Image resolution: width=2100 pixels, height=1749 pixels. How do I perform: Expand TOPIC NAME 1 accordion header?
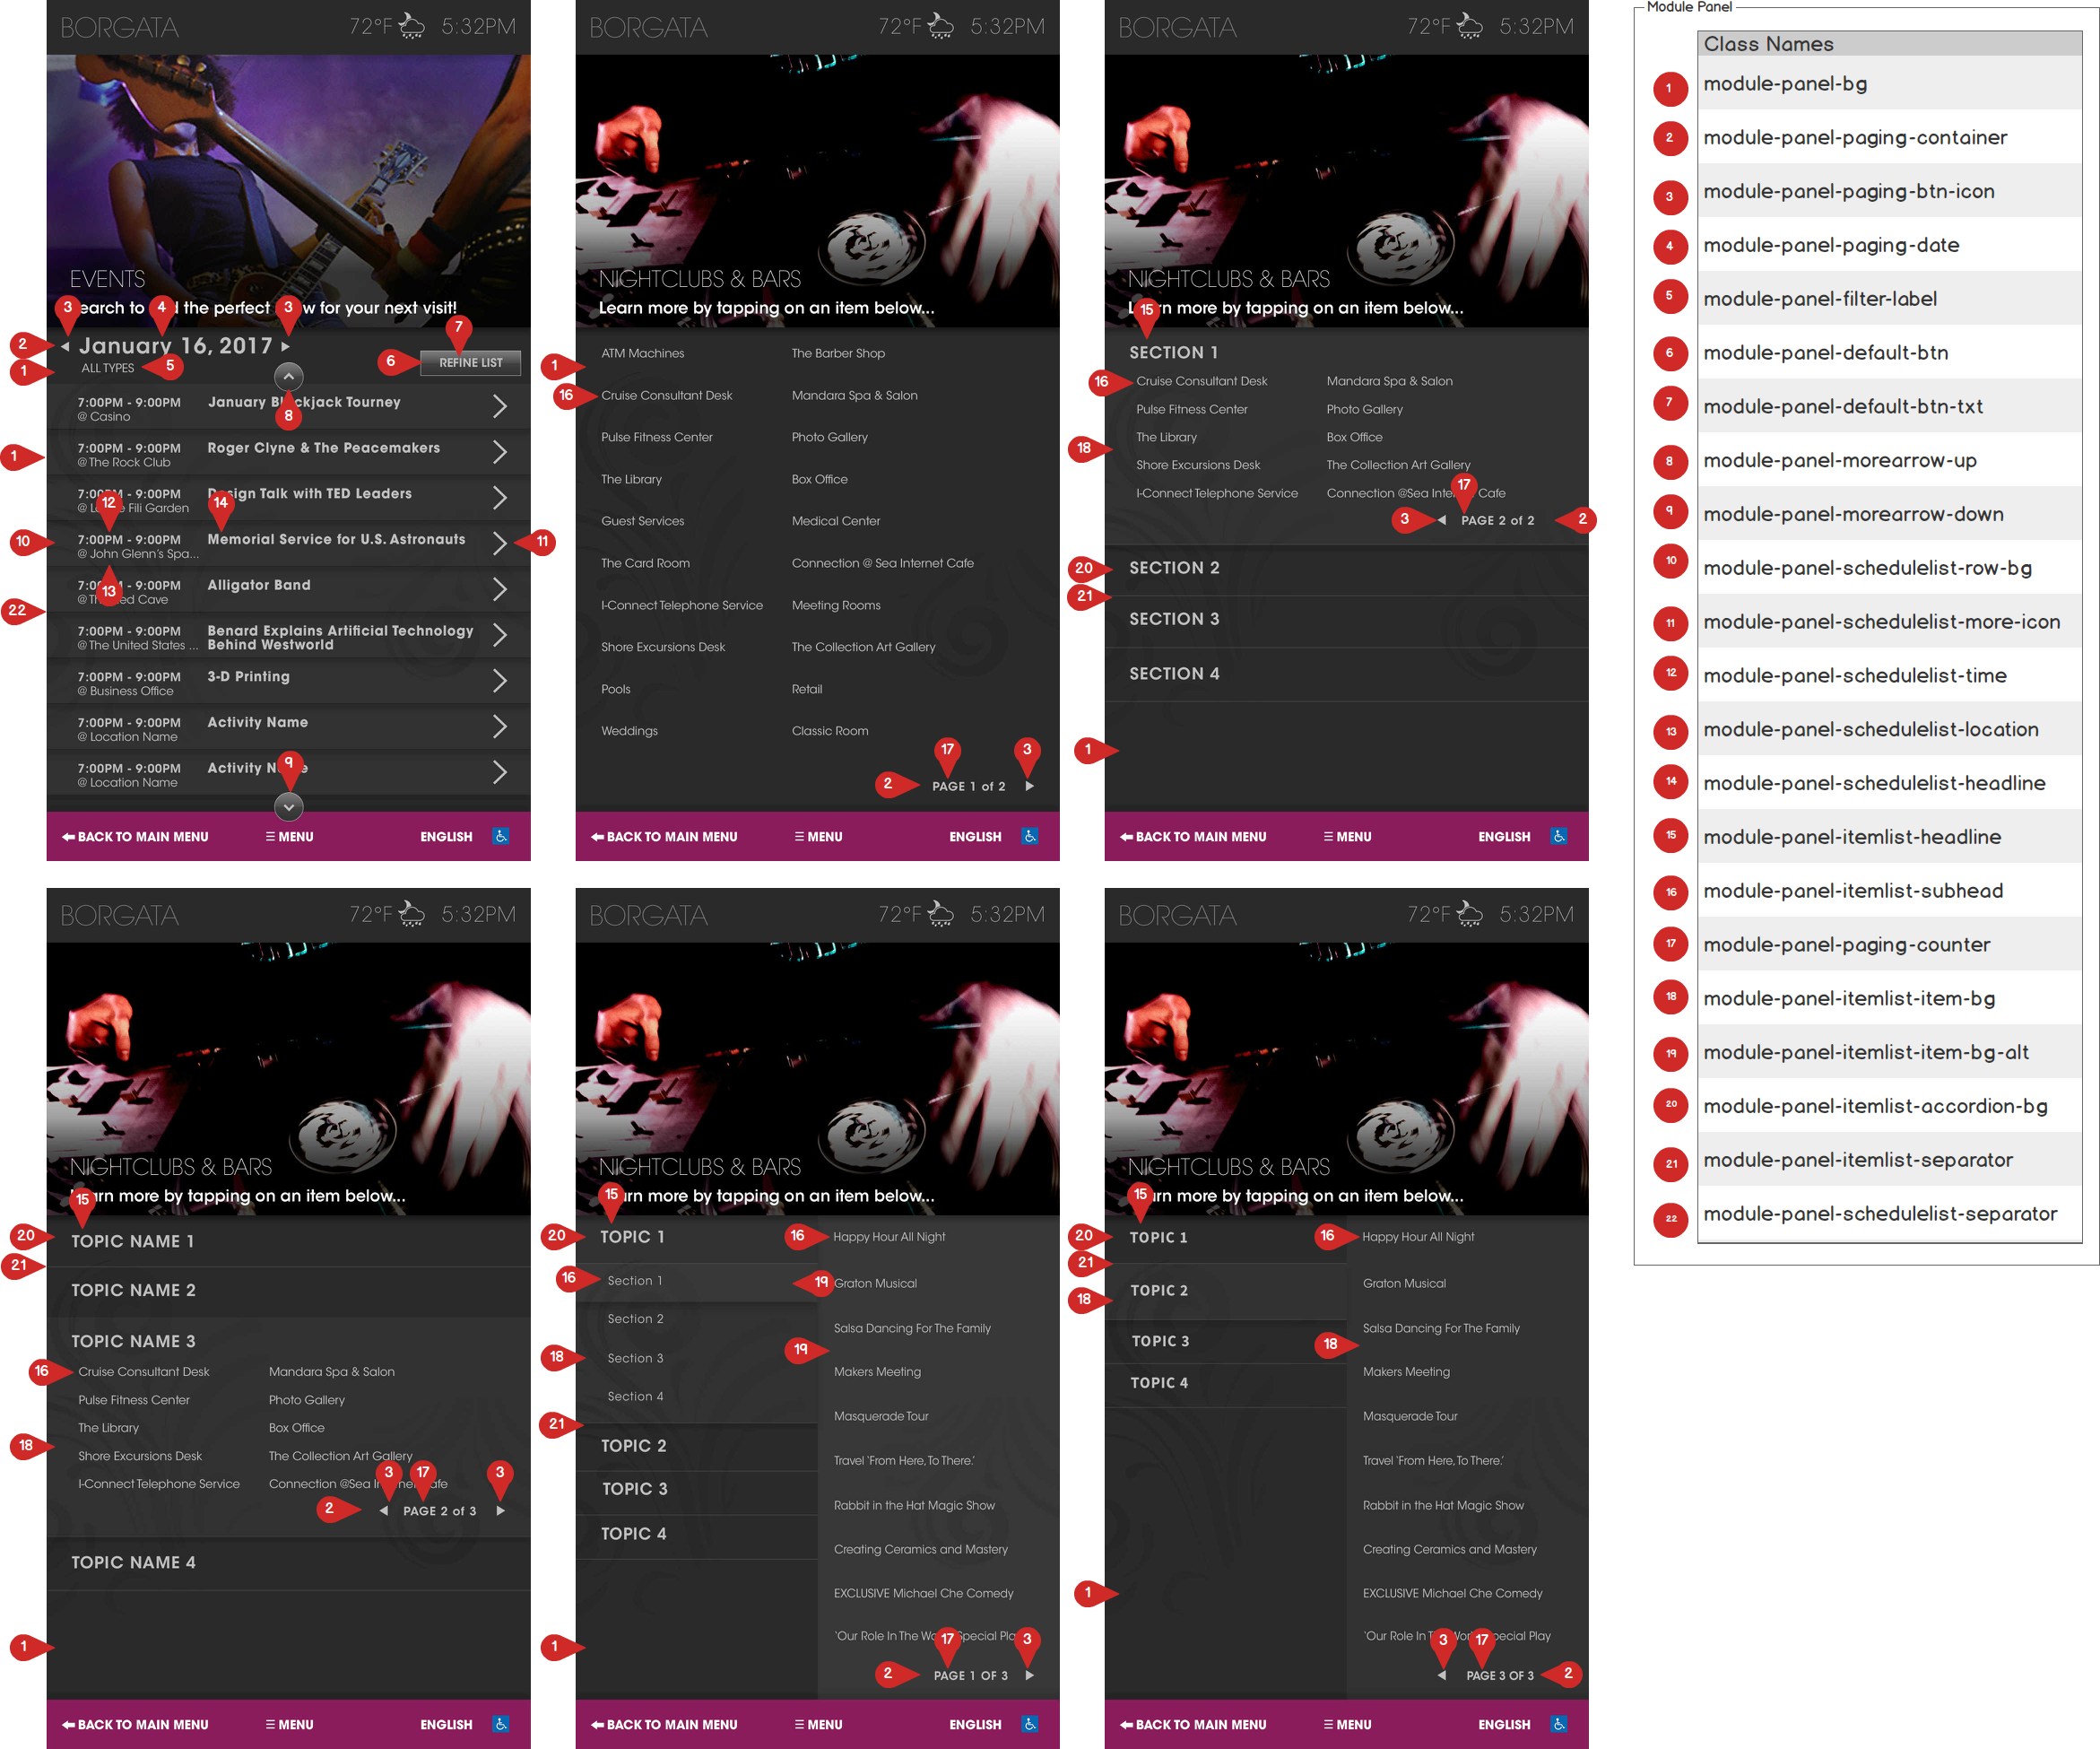coord(132,1241)
